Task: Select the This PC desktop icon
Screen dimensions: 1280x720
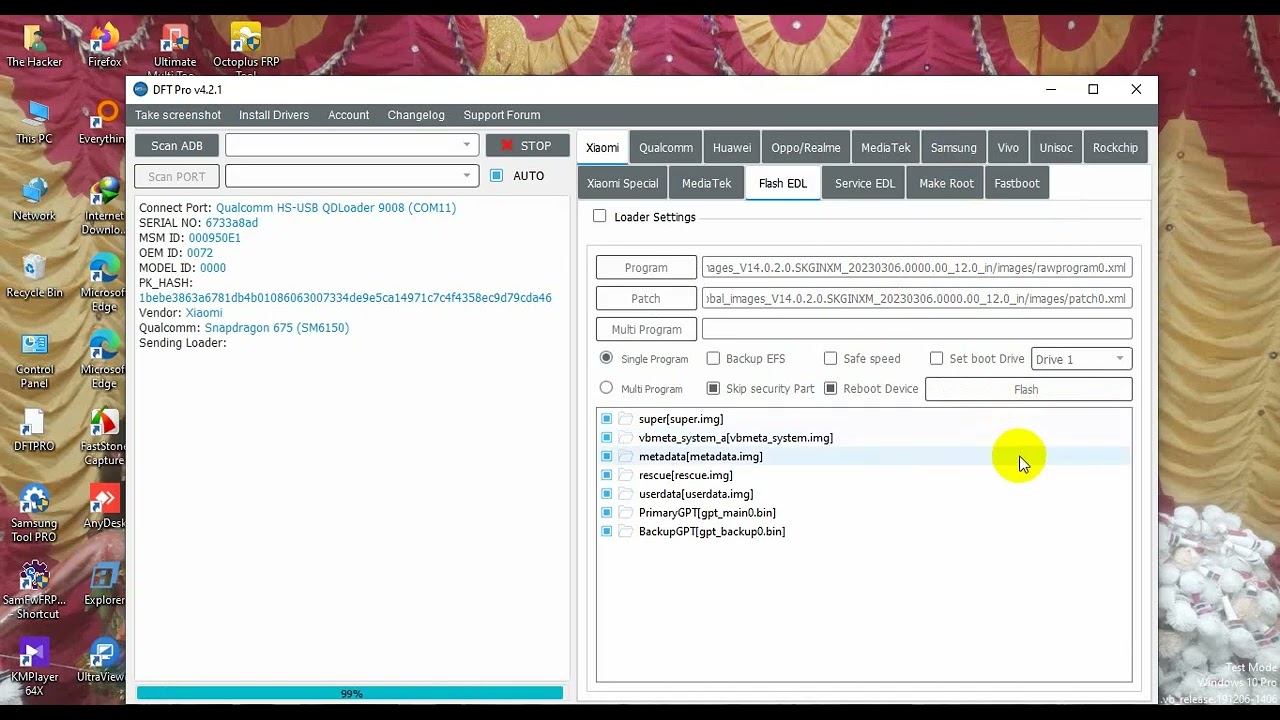Action: tap(34, 123)
